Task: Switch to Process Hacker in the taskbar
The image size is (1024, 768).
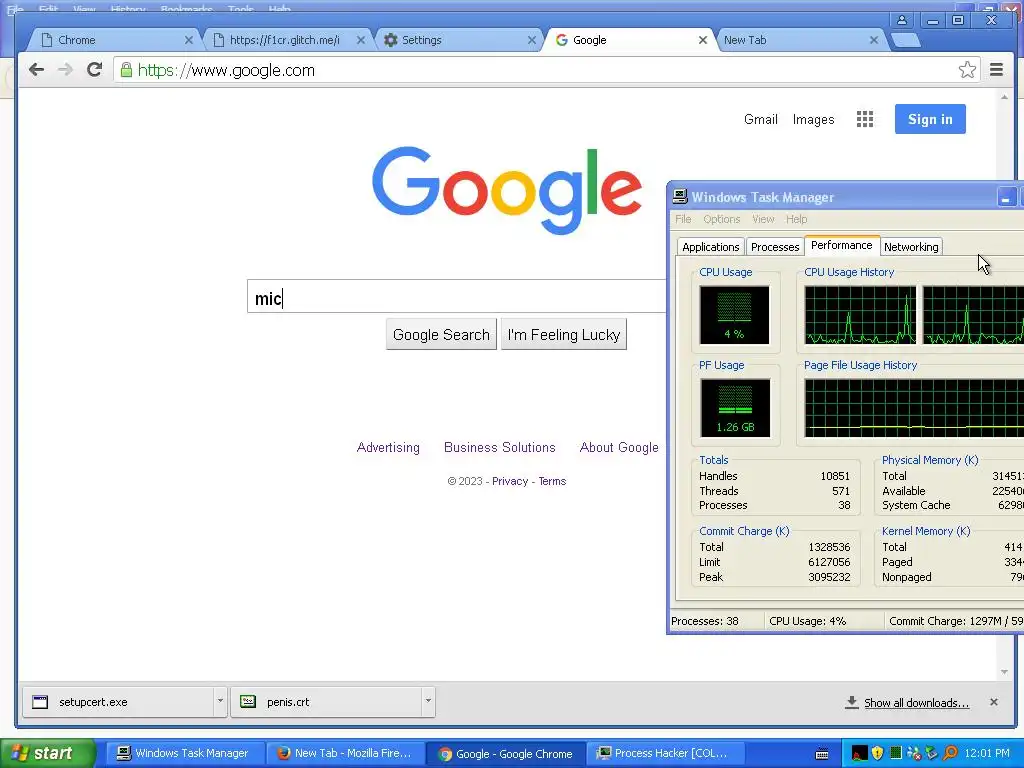Action: tap(664, 753)
